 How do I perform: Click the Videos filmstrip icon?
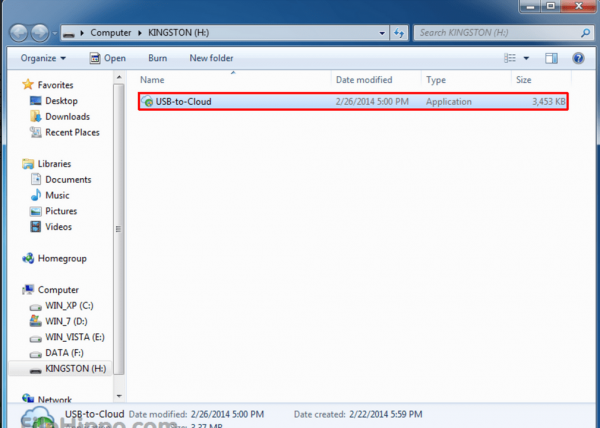[36, 227]
